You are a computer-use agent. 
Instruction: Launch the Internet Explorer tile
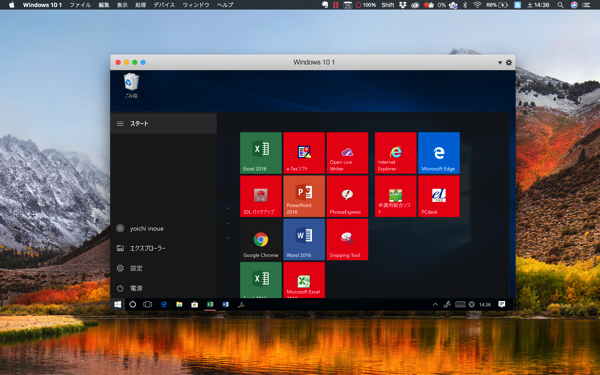395,153
